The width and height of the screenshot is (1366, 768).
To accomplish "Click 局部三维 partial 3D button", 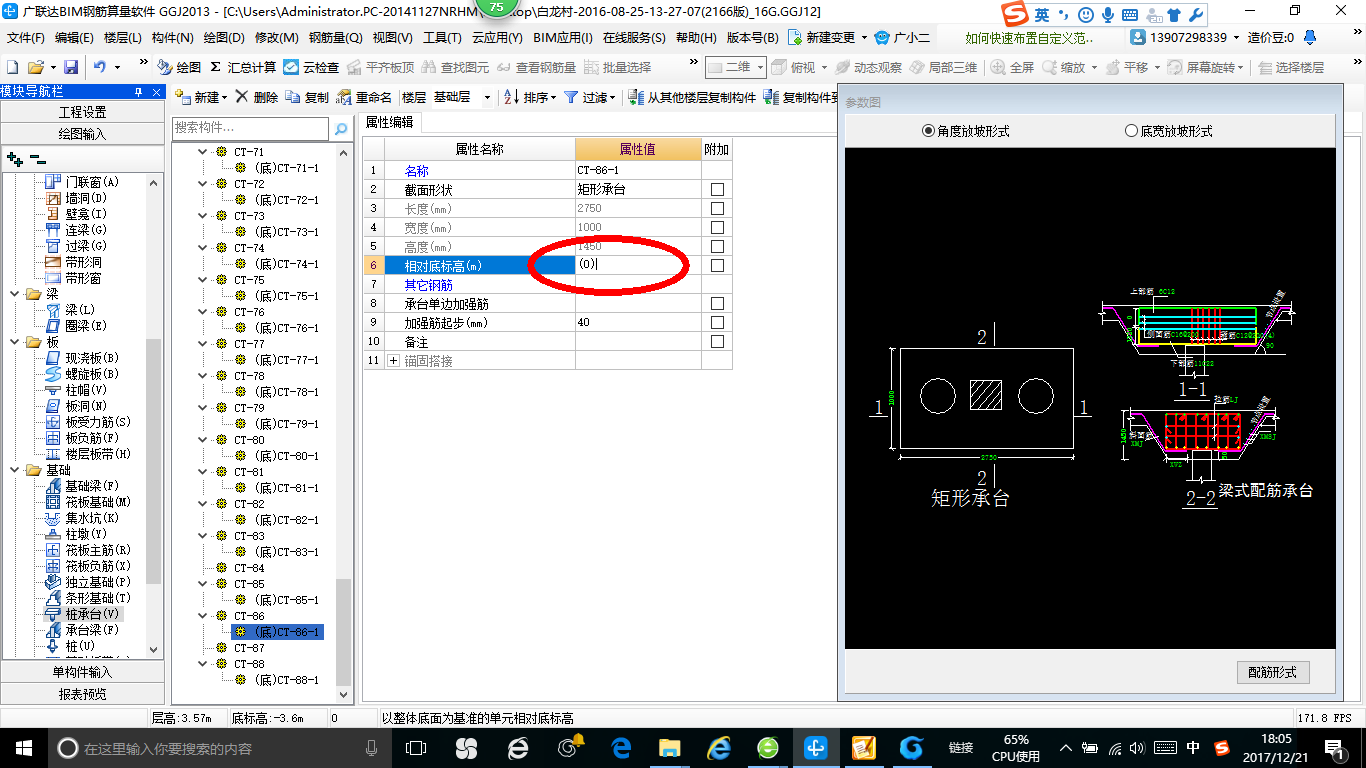I will click(943, 67).
